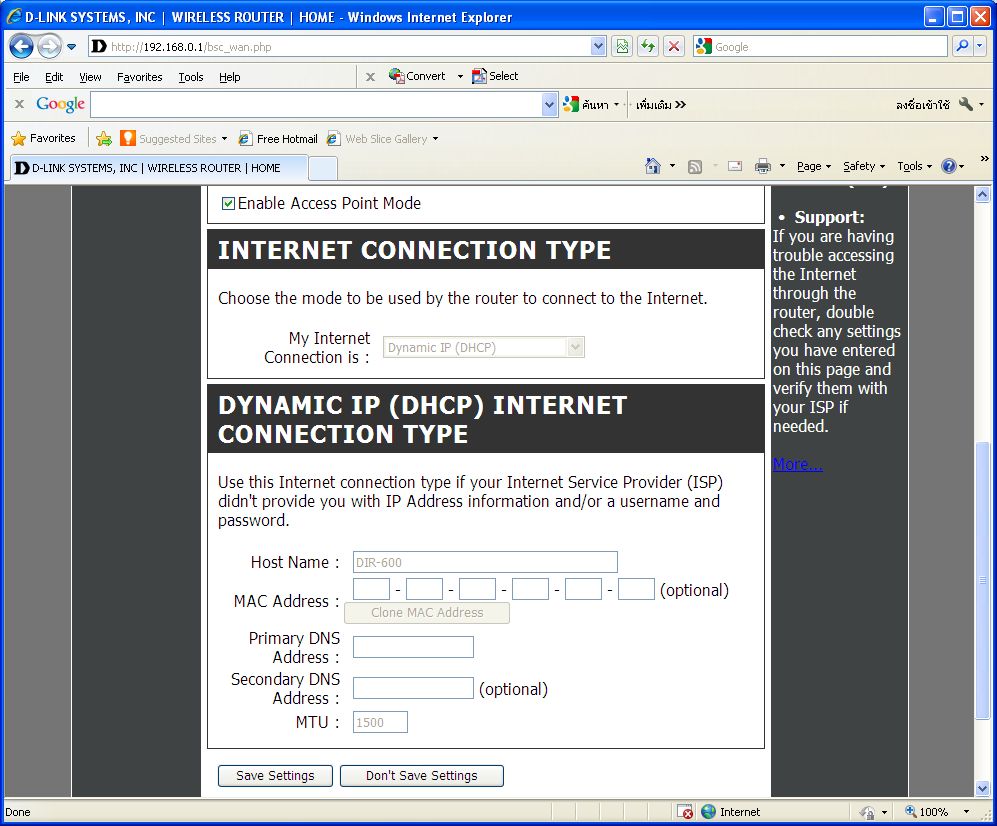Expand the command bar overflow chevron
Screen dimensions: 997x826
pyautogui.click(x=984, y=158)
